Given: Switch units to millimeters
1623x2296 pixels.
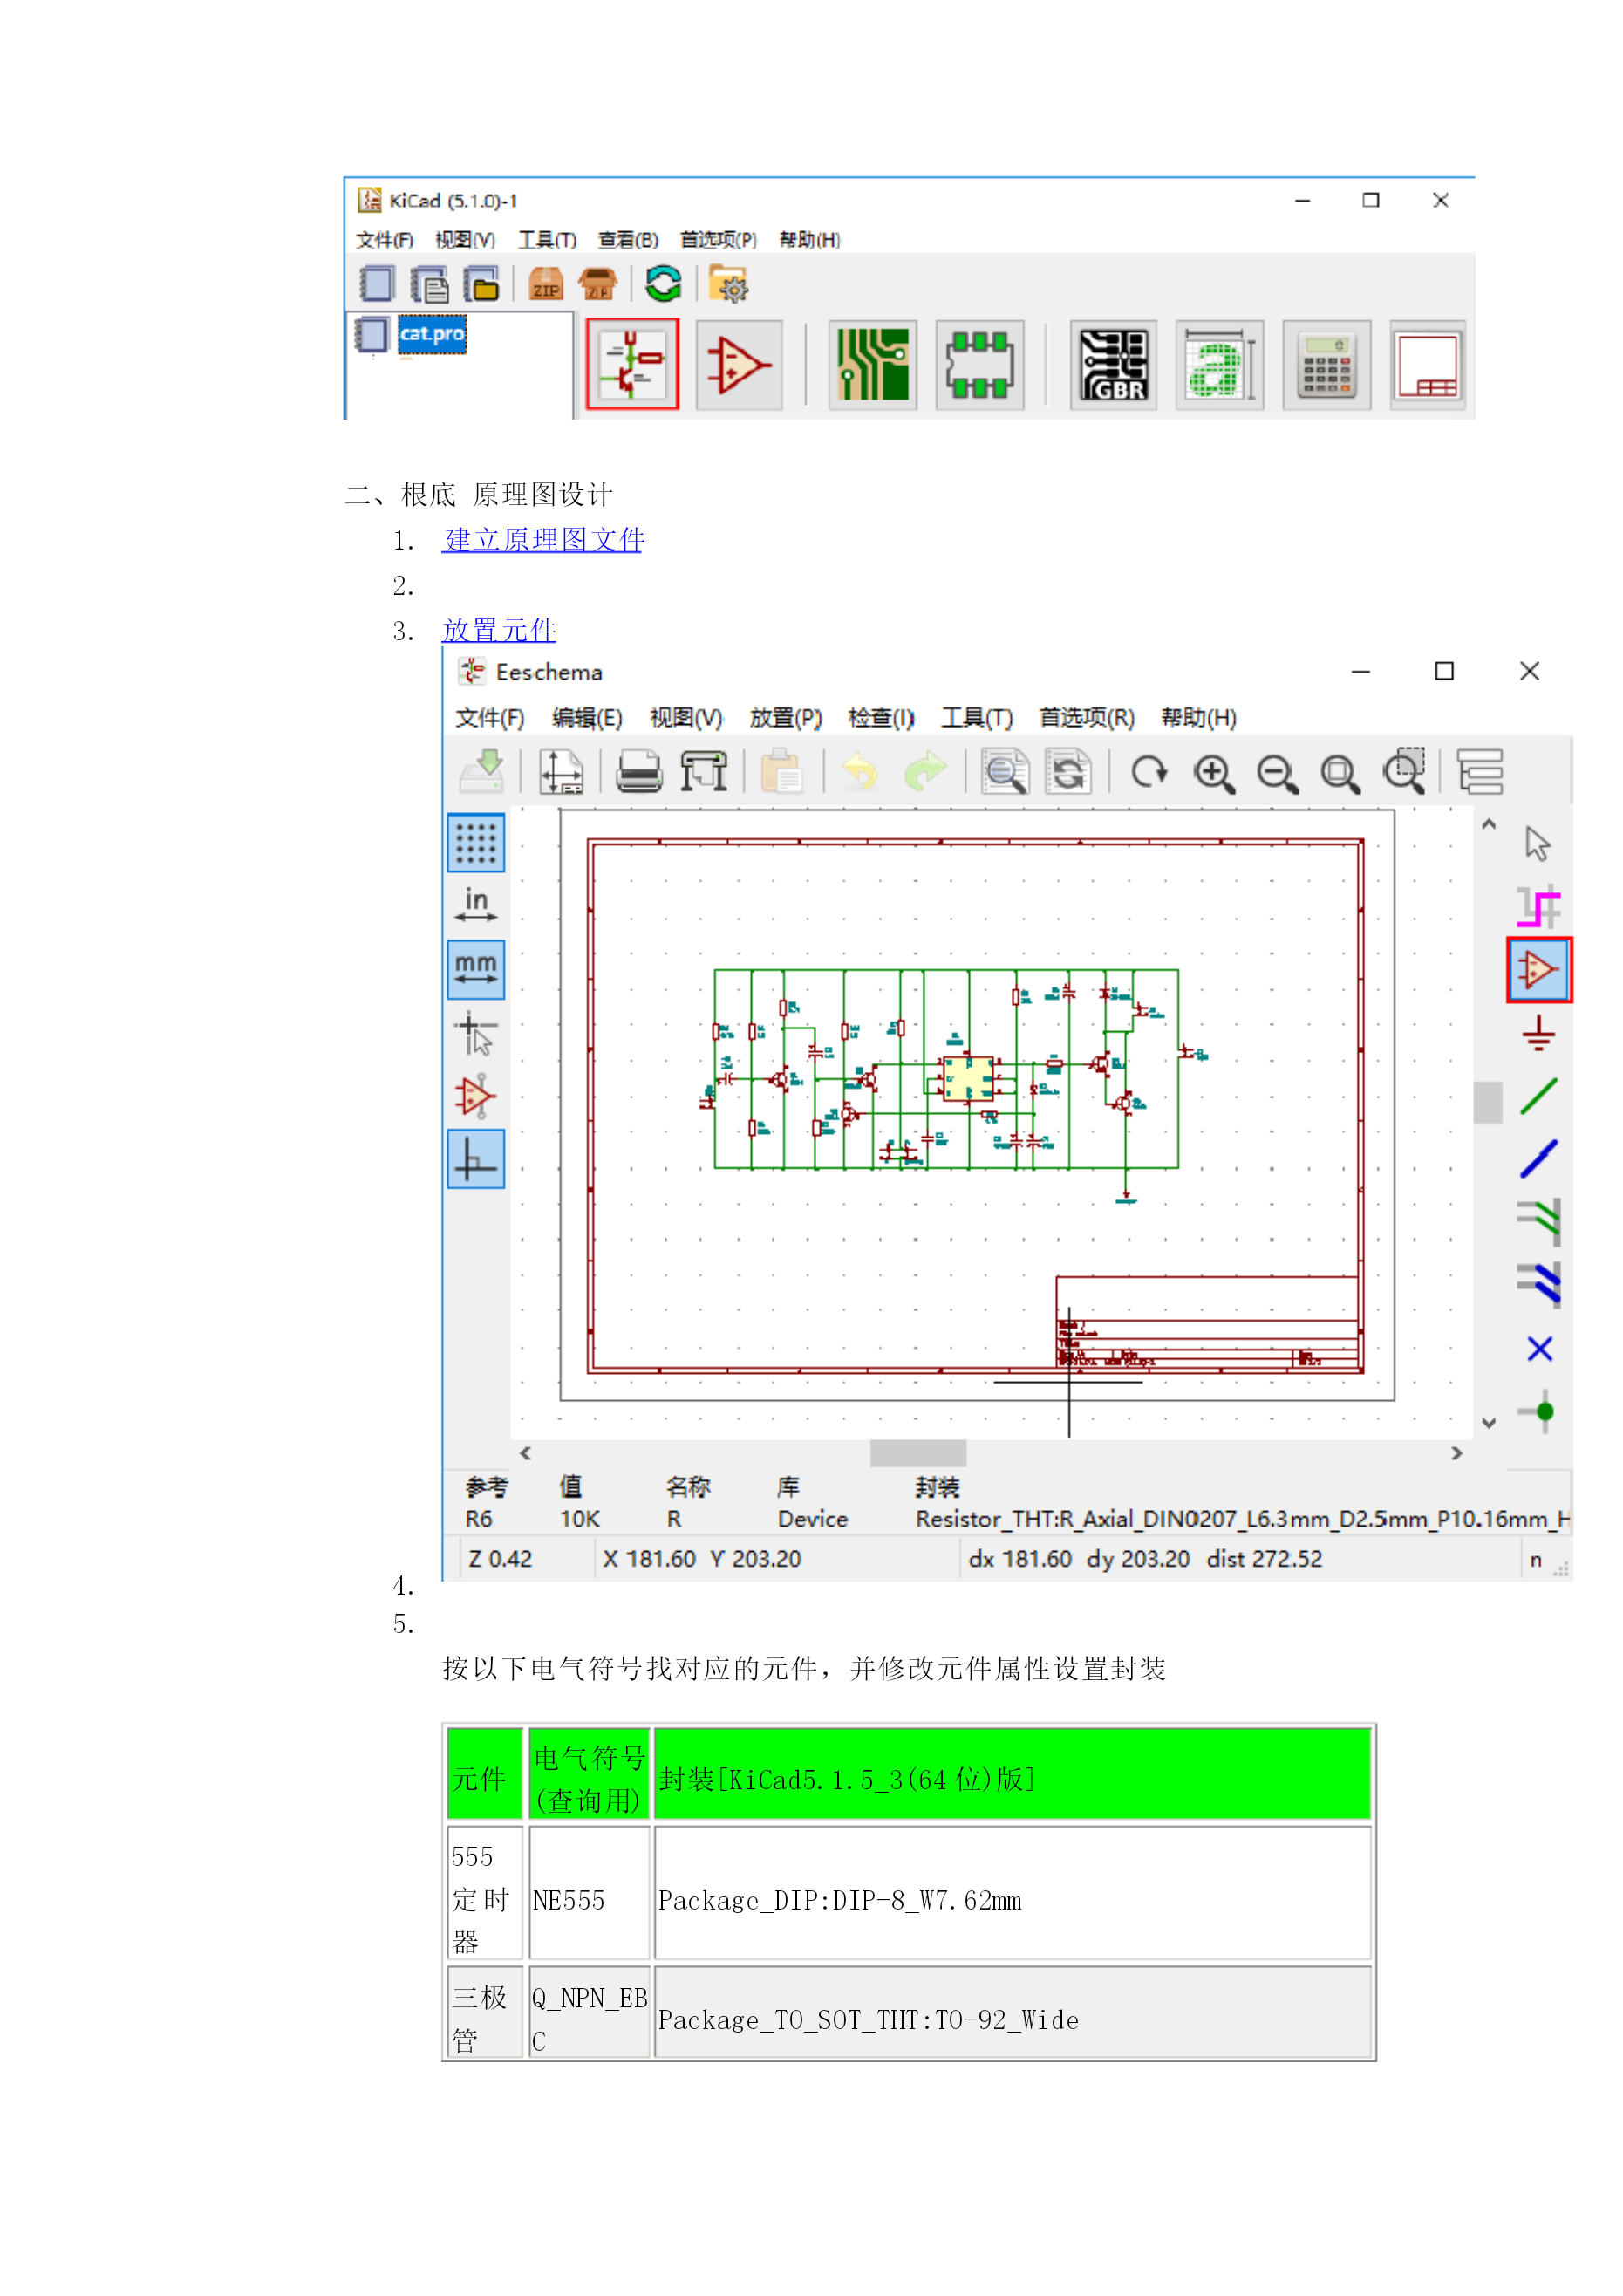Looking at the screenshot, I should (x=476, y=969).
